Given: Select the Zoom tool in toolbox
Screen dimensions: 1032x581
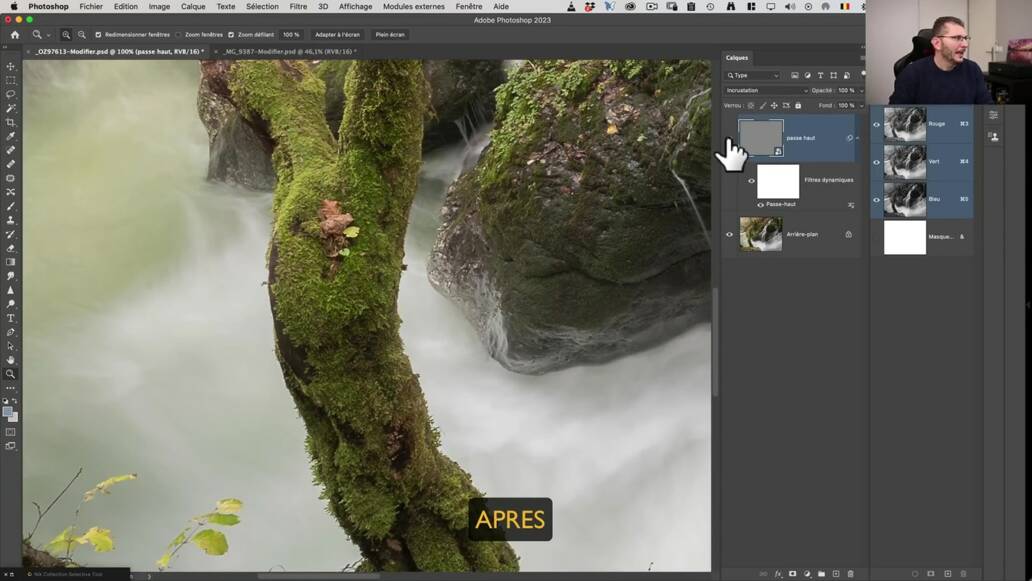Looking at the screenshot, I should 11,374.
